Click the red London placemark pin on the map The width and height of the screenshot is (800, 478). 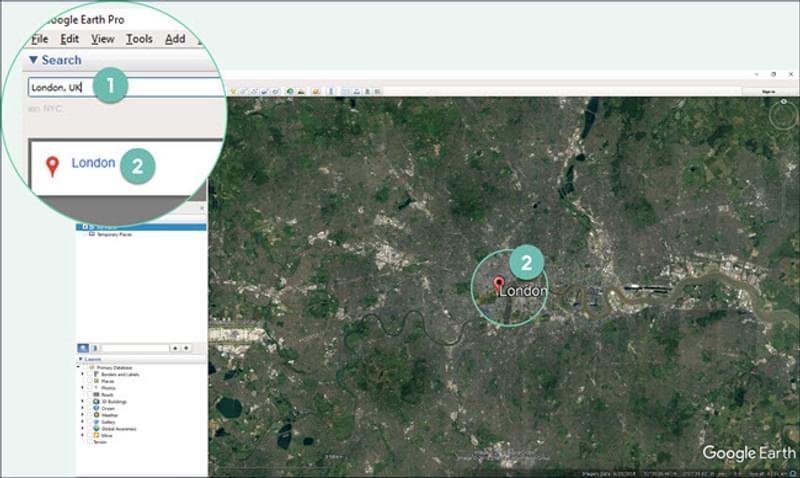pos(498,285)
